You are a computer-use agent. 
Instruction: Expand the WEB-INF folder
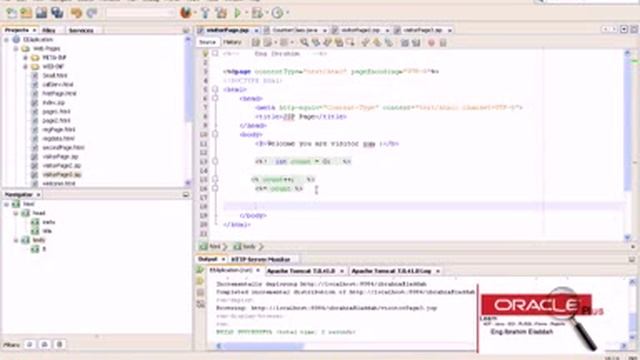pos(25,67)
